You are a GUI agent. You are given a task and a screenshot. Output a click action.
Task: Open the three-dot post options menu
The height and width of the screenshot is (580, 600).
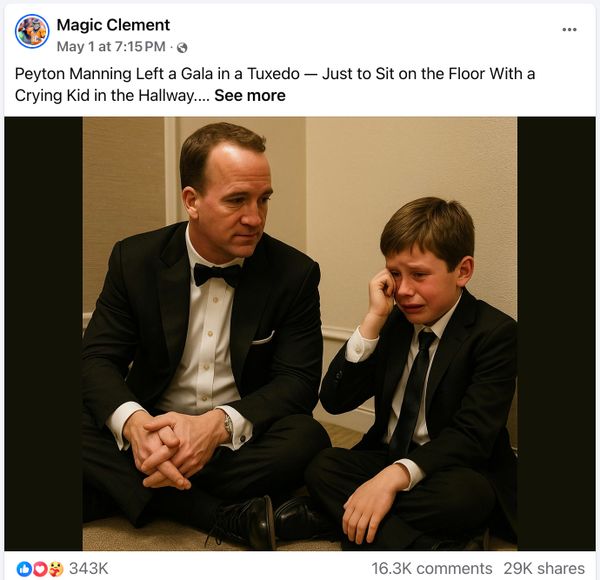[x=569, y=29]
